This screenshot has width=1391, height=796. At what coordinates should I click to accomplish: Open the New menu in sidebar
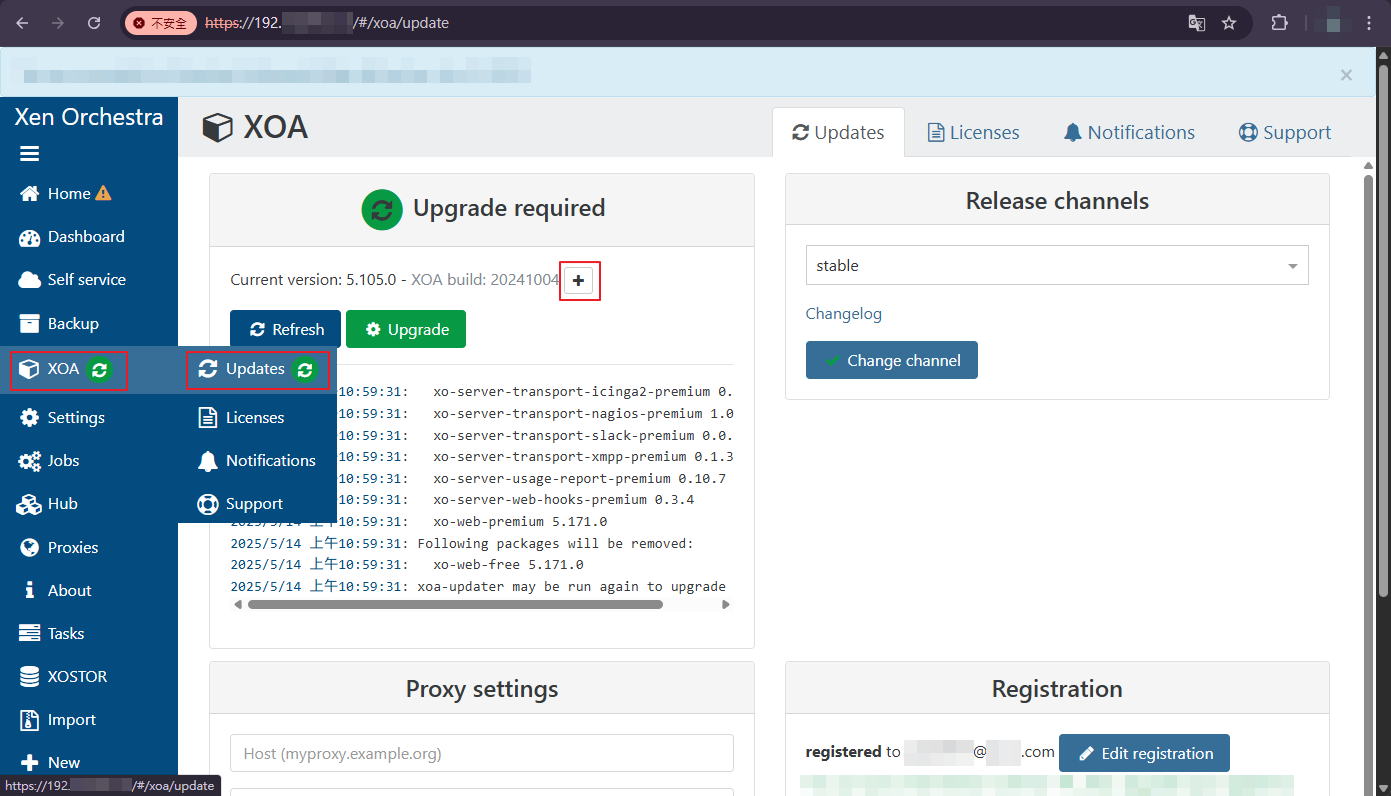[x=50, y=763]
